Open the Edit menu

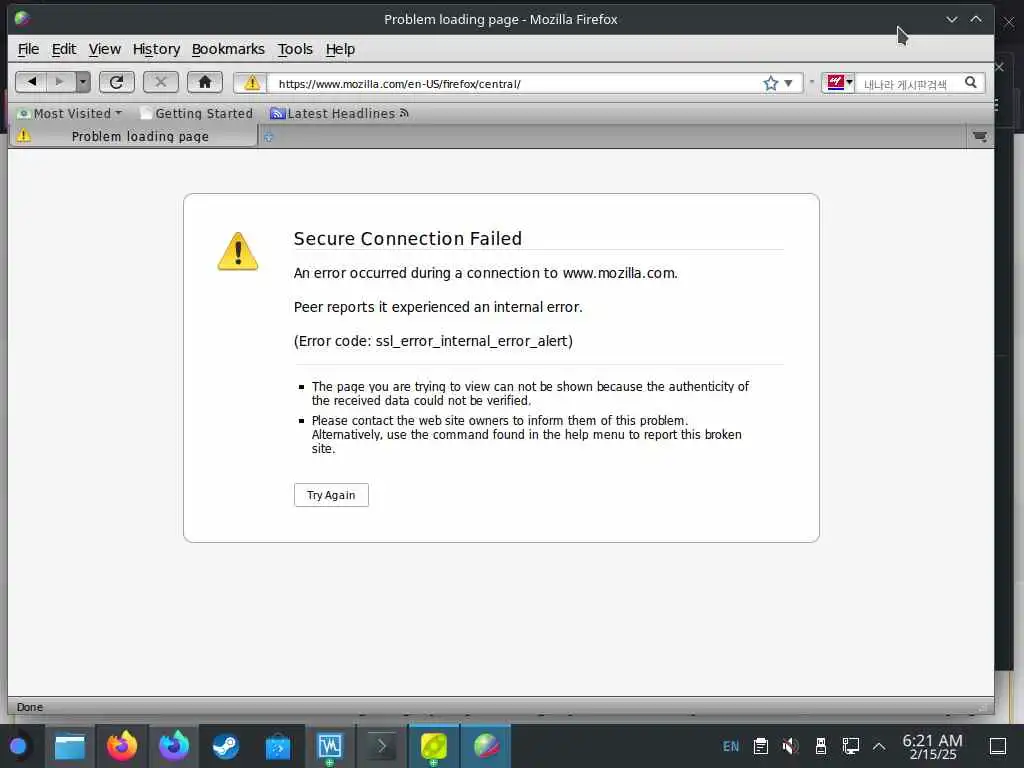click(x=64, y=49)
